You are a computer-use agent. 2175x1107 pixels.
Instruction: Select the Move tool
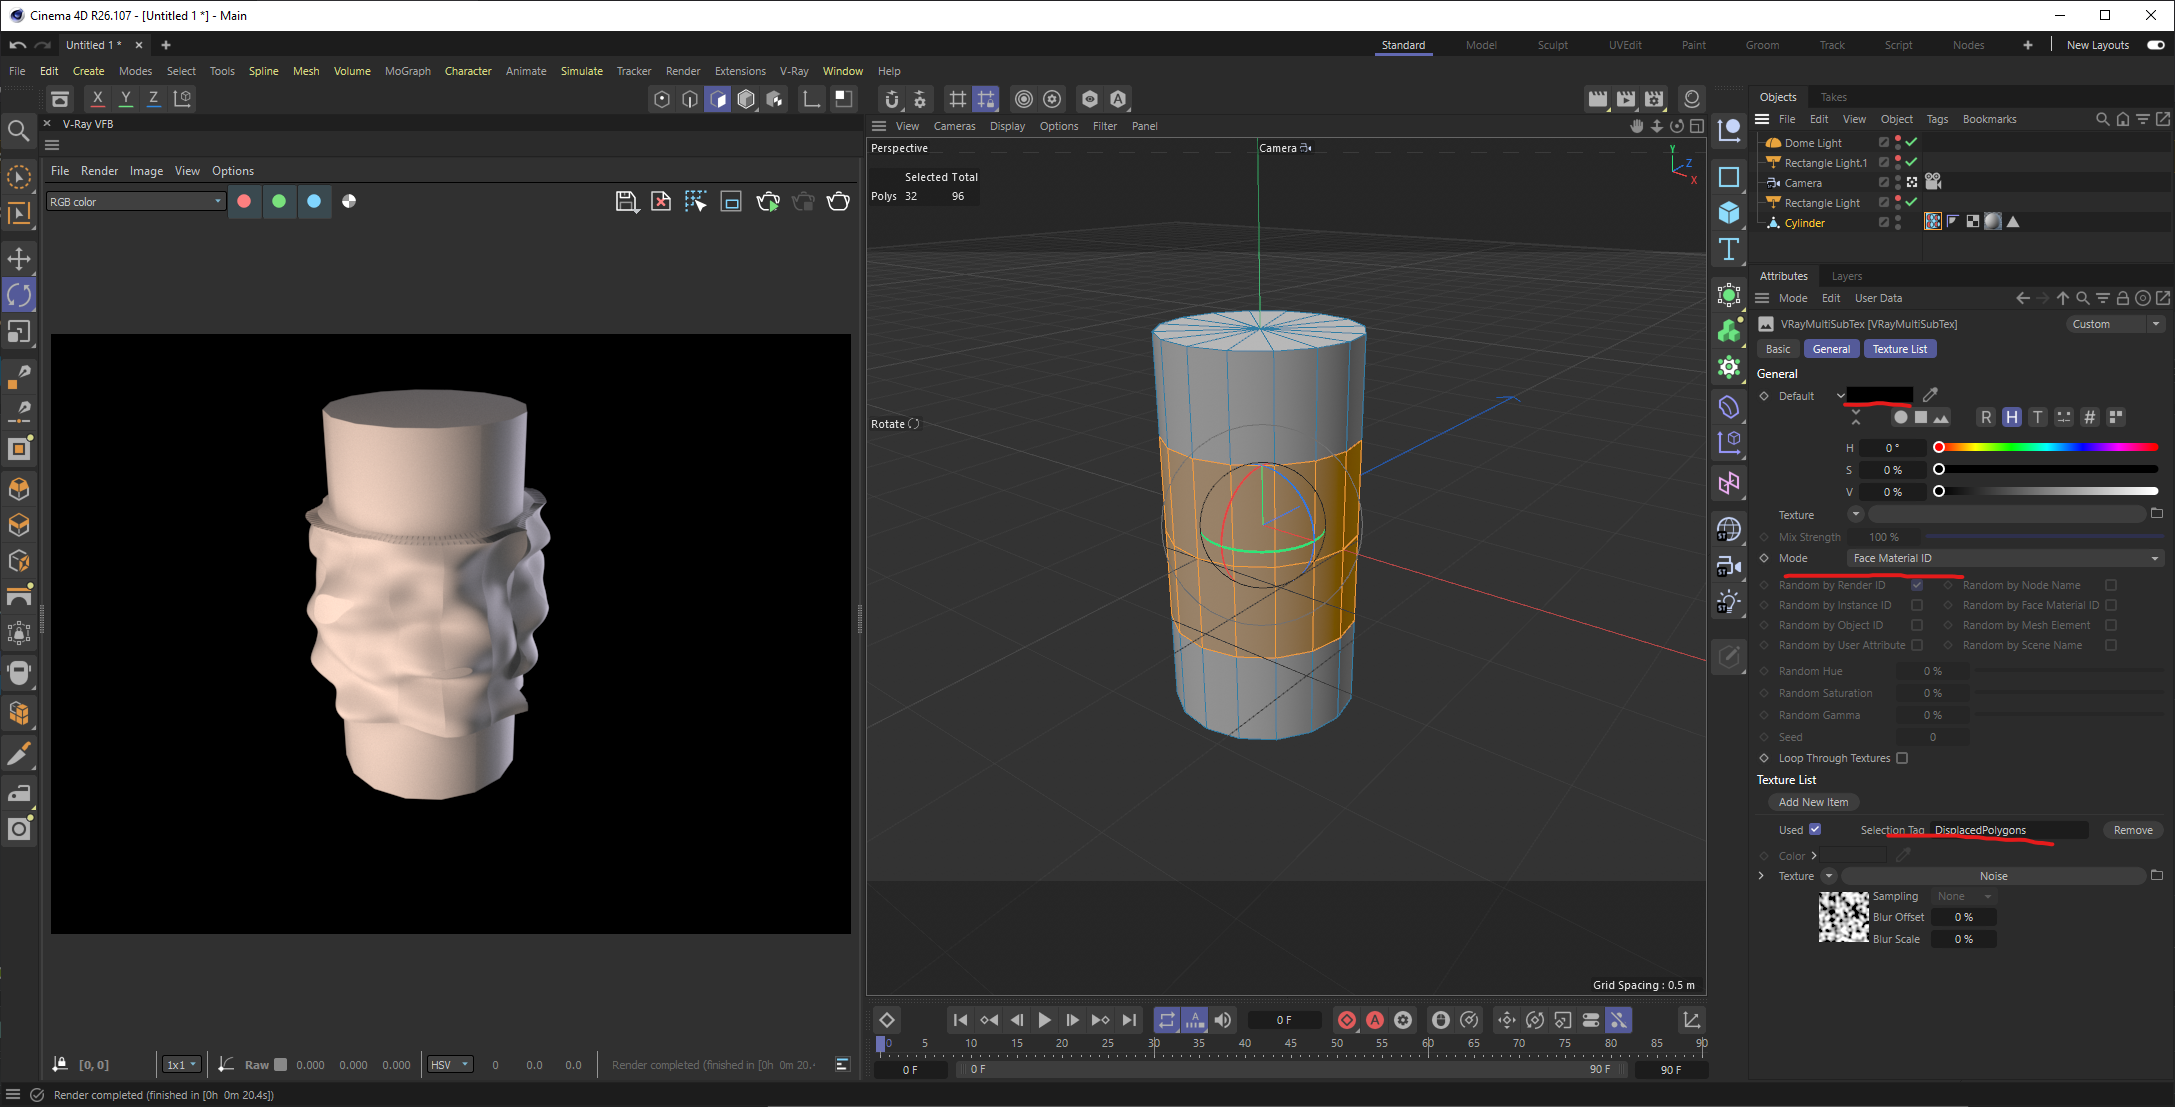coord(19,259)
